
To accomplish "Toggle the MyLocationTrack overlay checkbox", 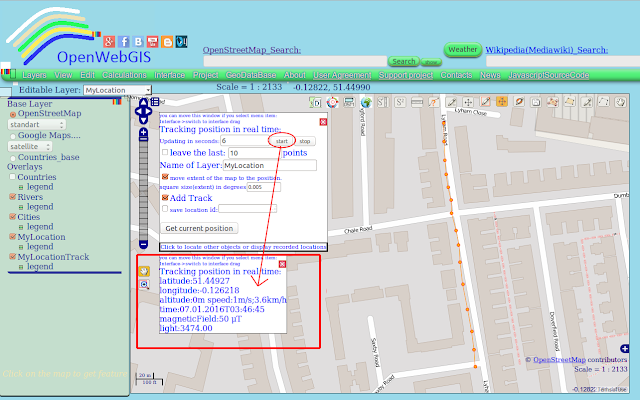I will click(13, 257).
